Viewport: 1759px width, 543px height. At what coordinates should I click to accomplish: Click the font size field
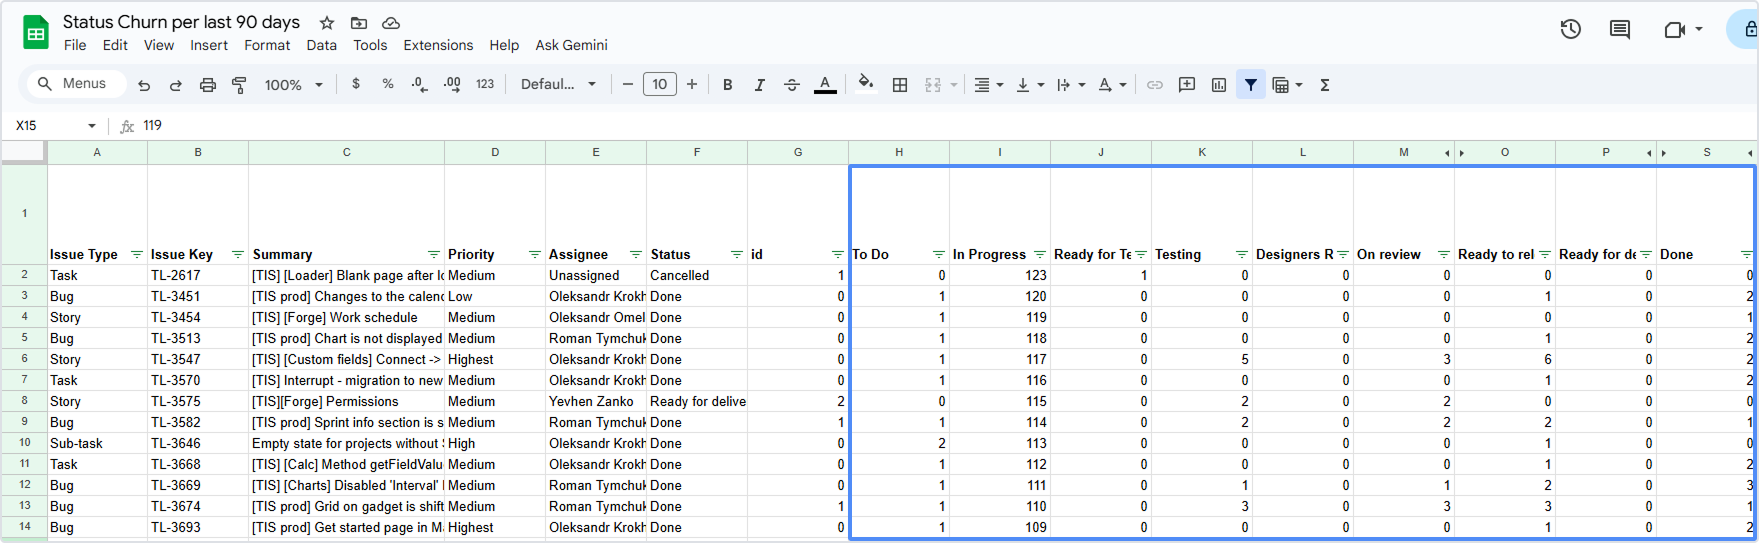659,85
